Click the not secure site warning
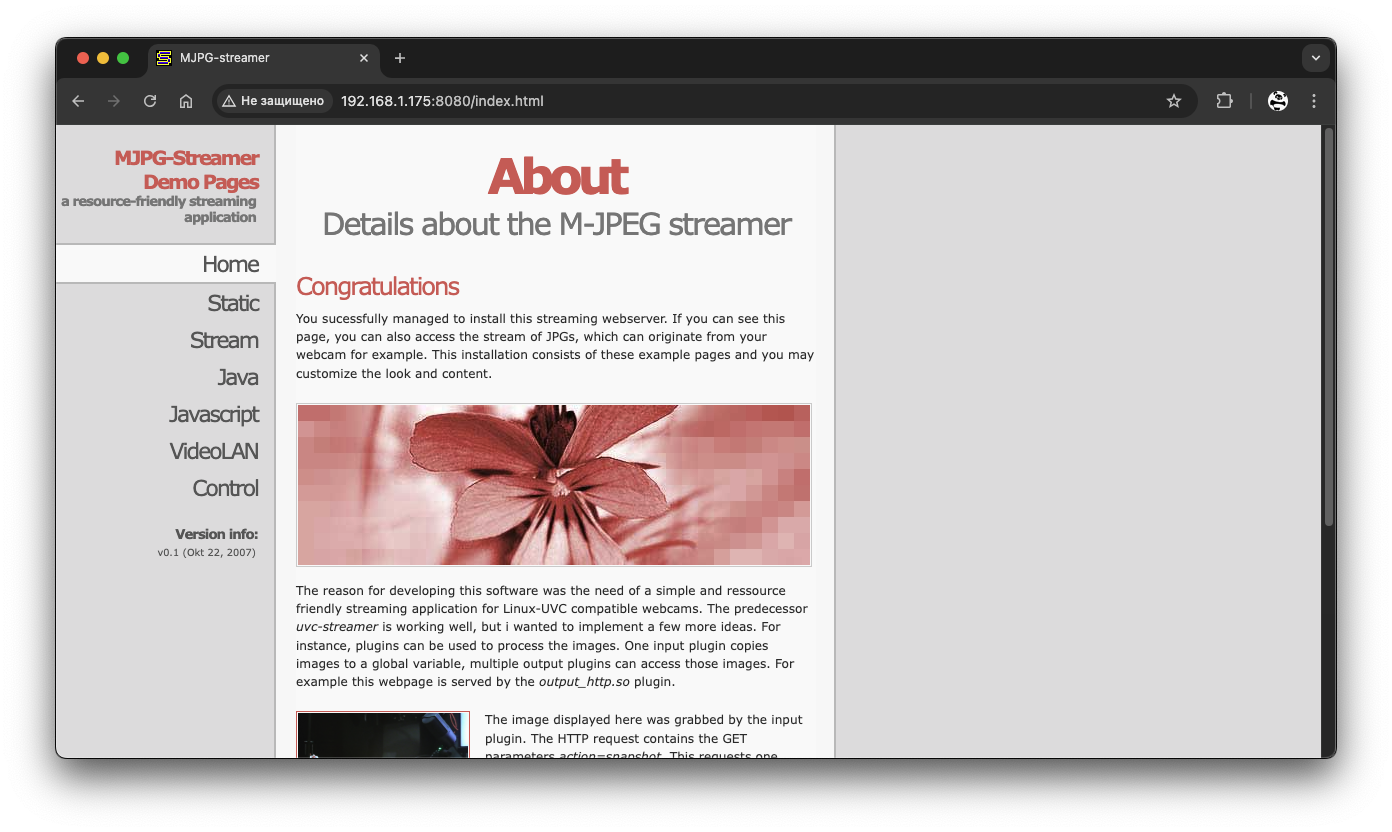Viewport: 1392px width, 832px height. pyautogui.click(x=273, y=101)
